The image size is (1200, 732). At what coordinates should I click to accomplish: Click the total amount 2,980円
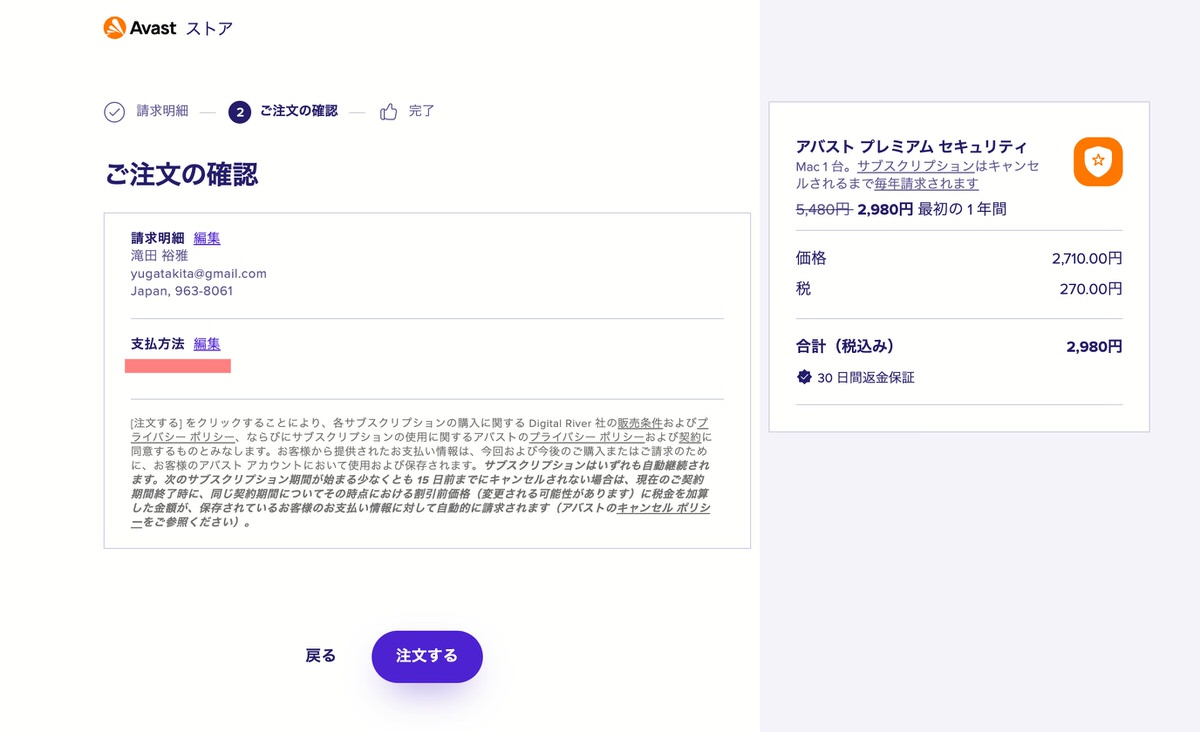tap(1095, 347)
